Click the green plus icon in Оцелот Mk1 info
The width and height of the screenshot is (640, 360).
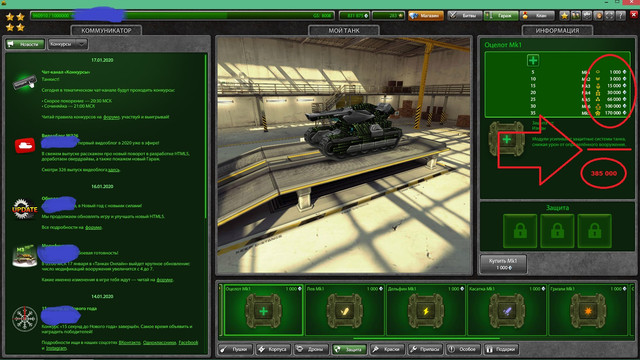[x=533, y=60]
